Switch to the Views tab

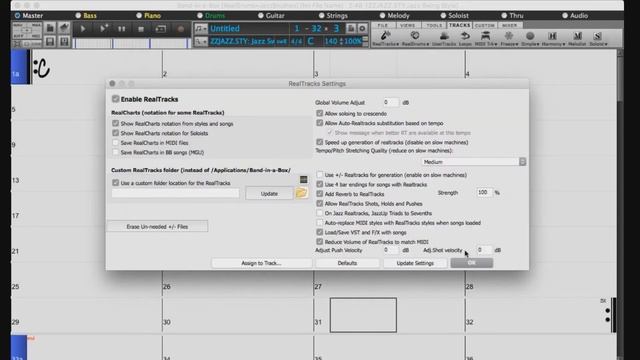pyautogui.click(x=407, y=25)
